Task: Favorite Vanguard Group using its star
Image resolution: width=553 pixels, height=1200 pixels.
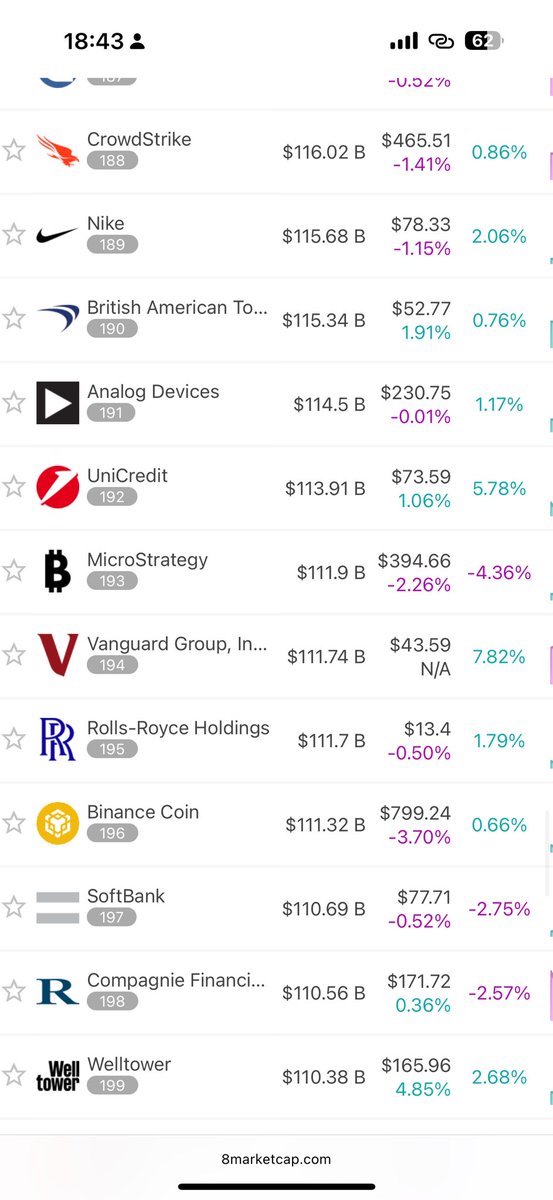Action: click(13, 655)
